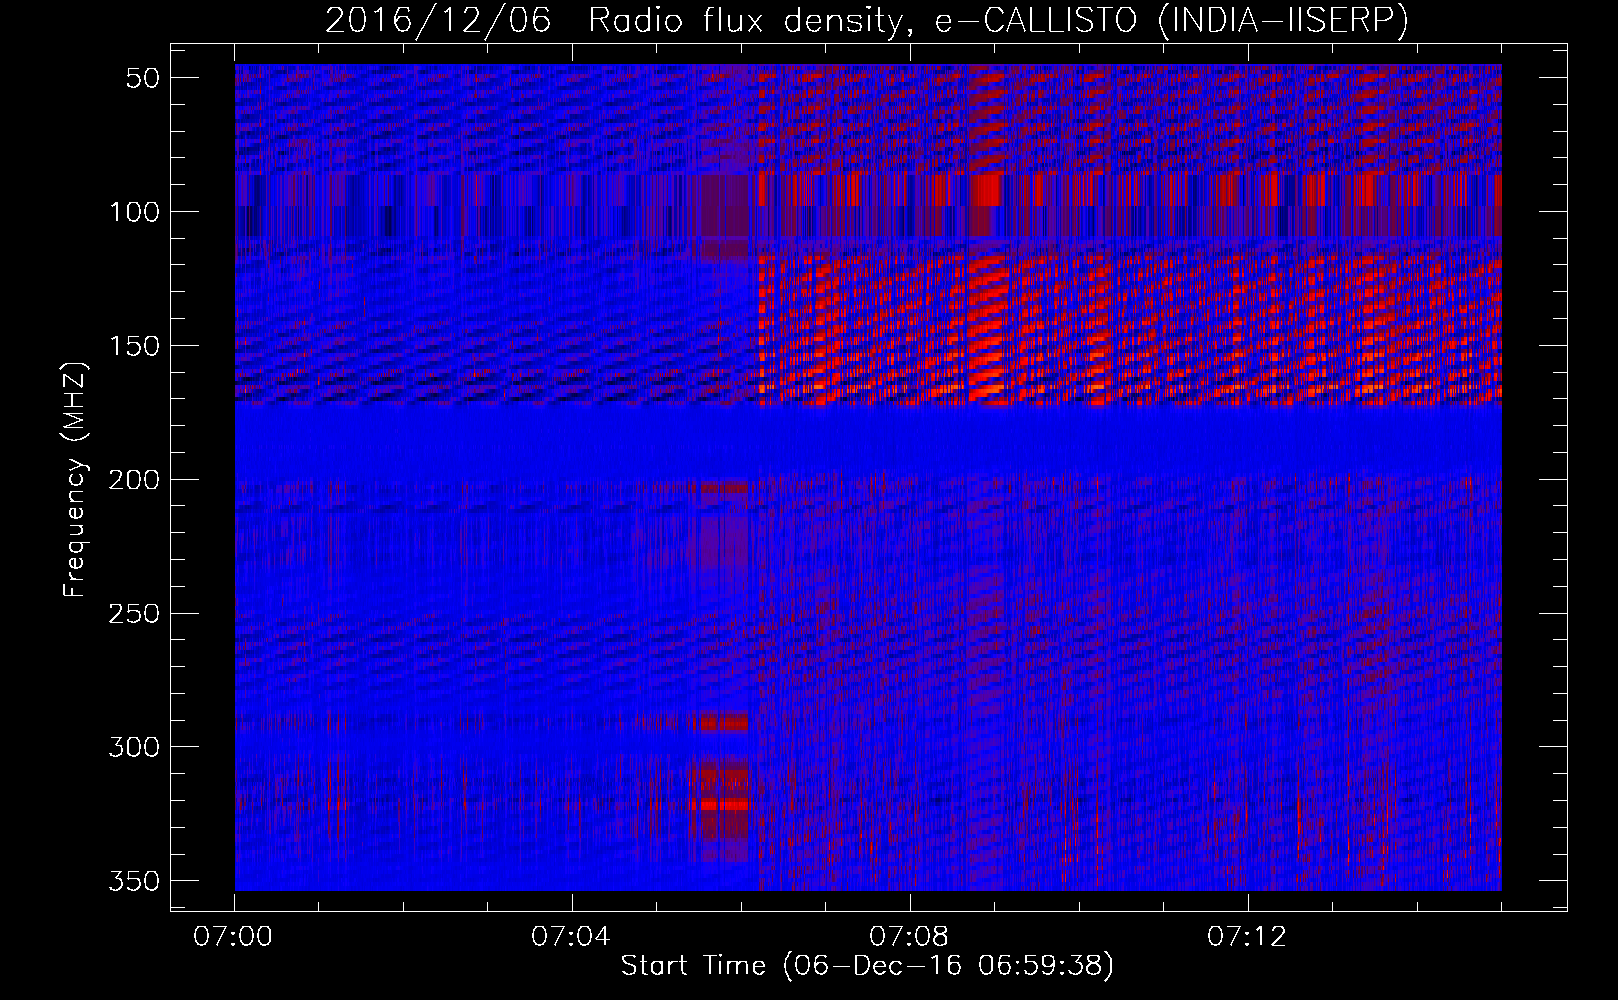Screen dimensions: 1618x1000
Task: Click the plot title 'Radio flux density, e-CALLISTO (INDIA-IISERP)'
Action: [998, 21]
